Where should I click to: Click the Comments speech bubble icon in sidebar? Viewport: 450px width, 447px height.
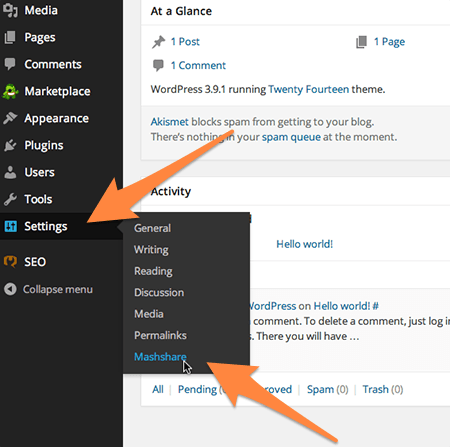click(10, 64)
